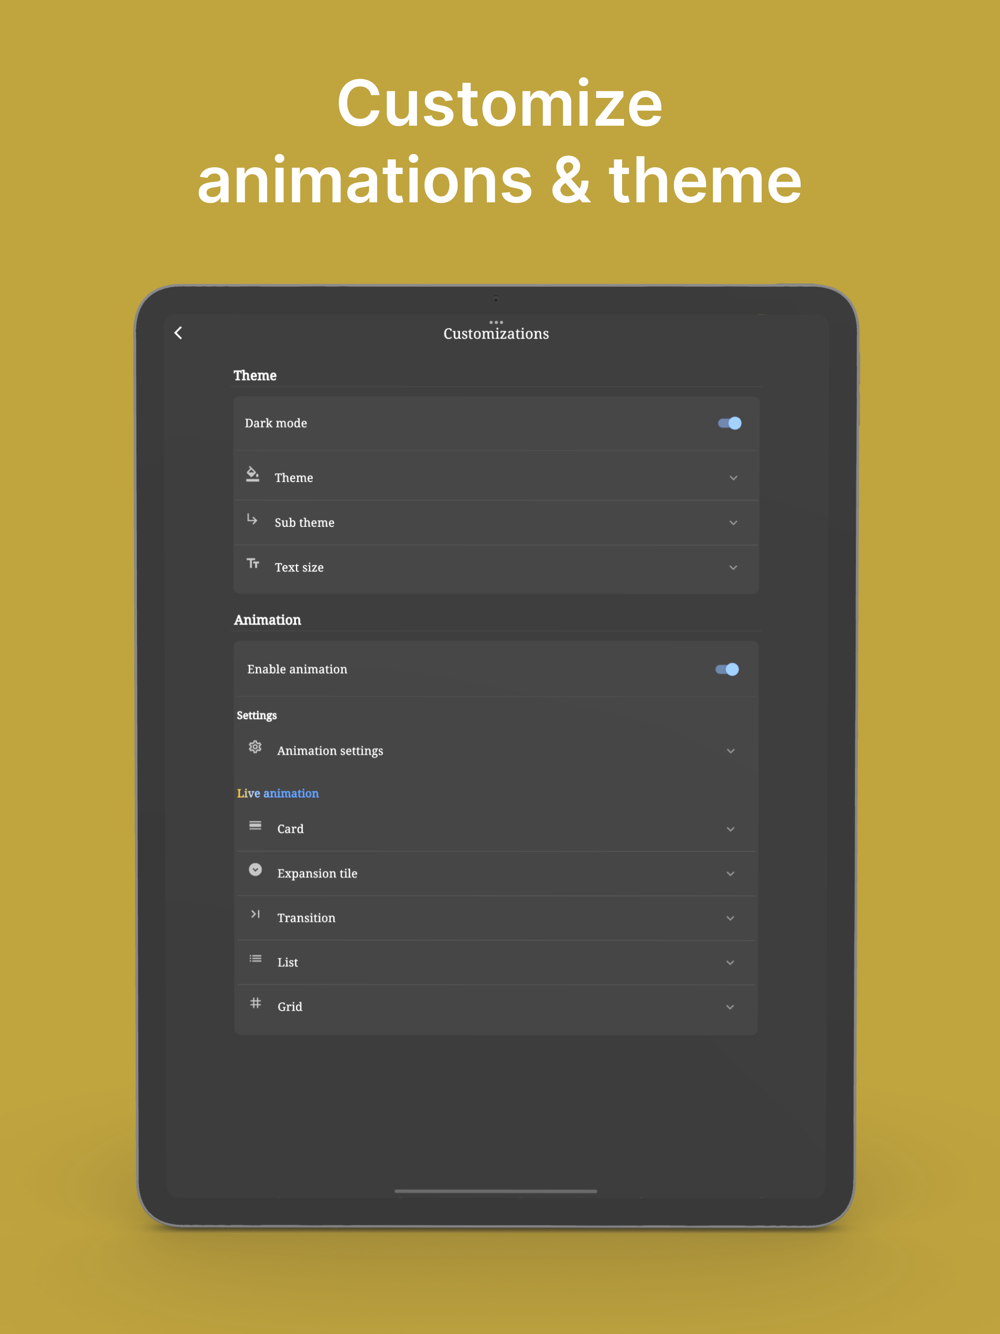Click the Sub theme label
This screenshot has width=1000, height=1334.
tap(305, 523)
